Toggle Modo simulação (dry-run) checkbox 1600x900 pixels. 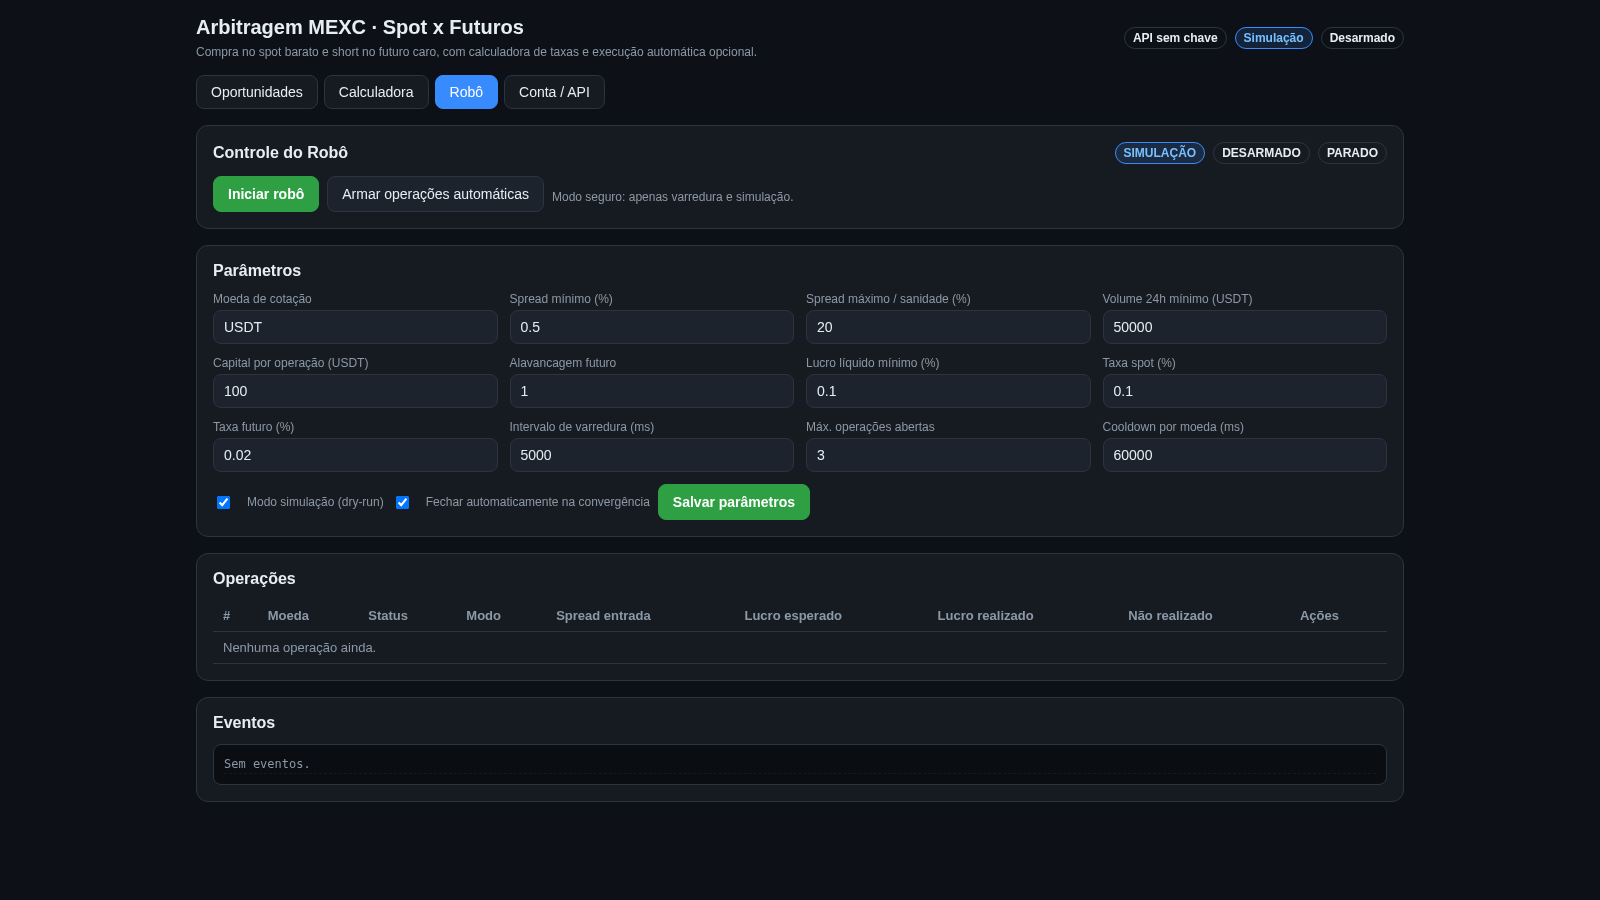tap(224, 502)
